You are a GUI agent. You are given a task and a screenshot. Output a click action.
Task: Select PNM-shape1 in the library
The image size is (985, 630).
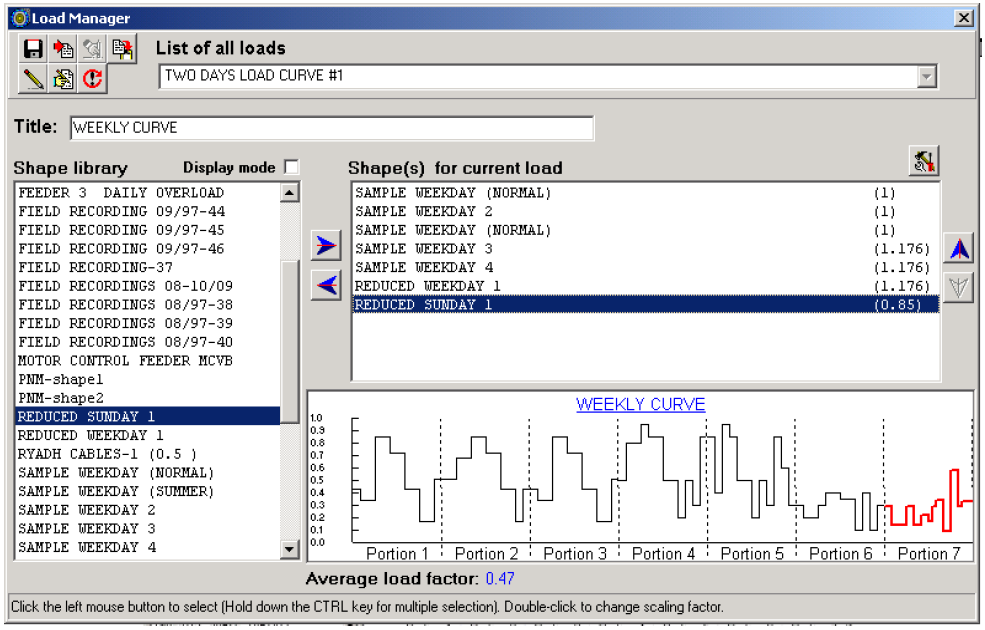148,379
